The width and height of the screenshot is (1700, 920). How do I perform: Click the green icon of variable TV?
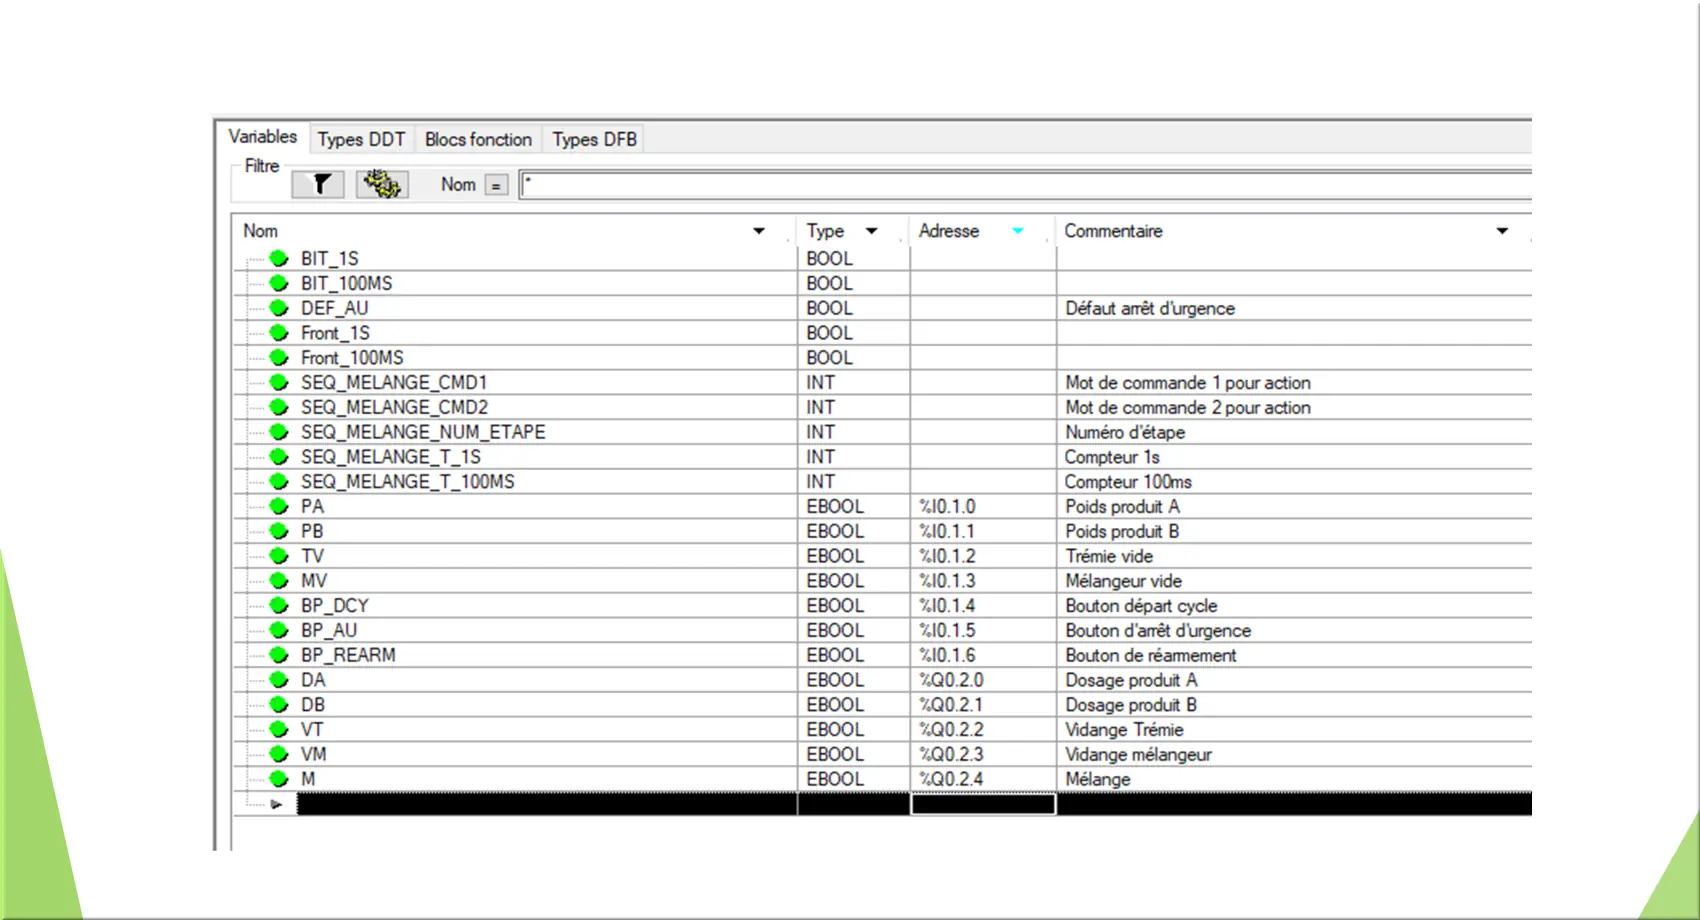279,556
